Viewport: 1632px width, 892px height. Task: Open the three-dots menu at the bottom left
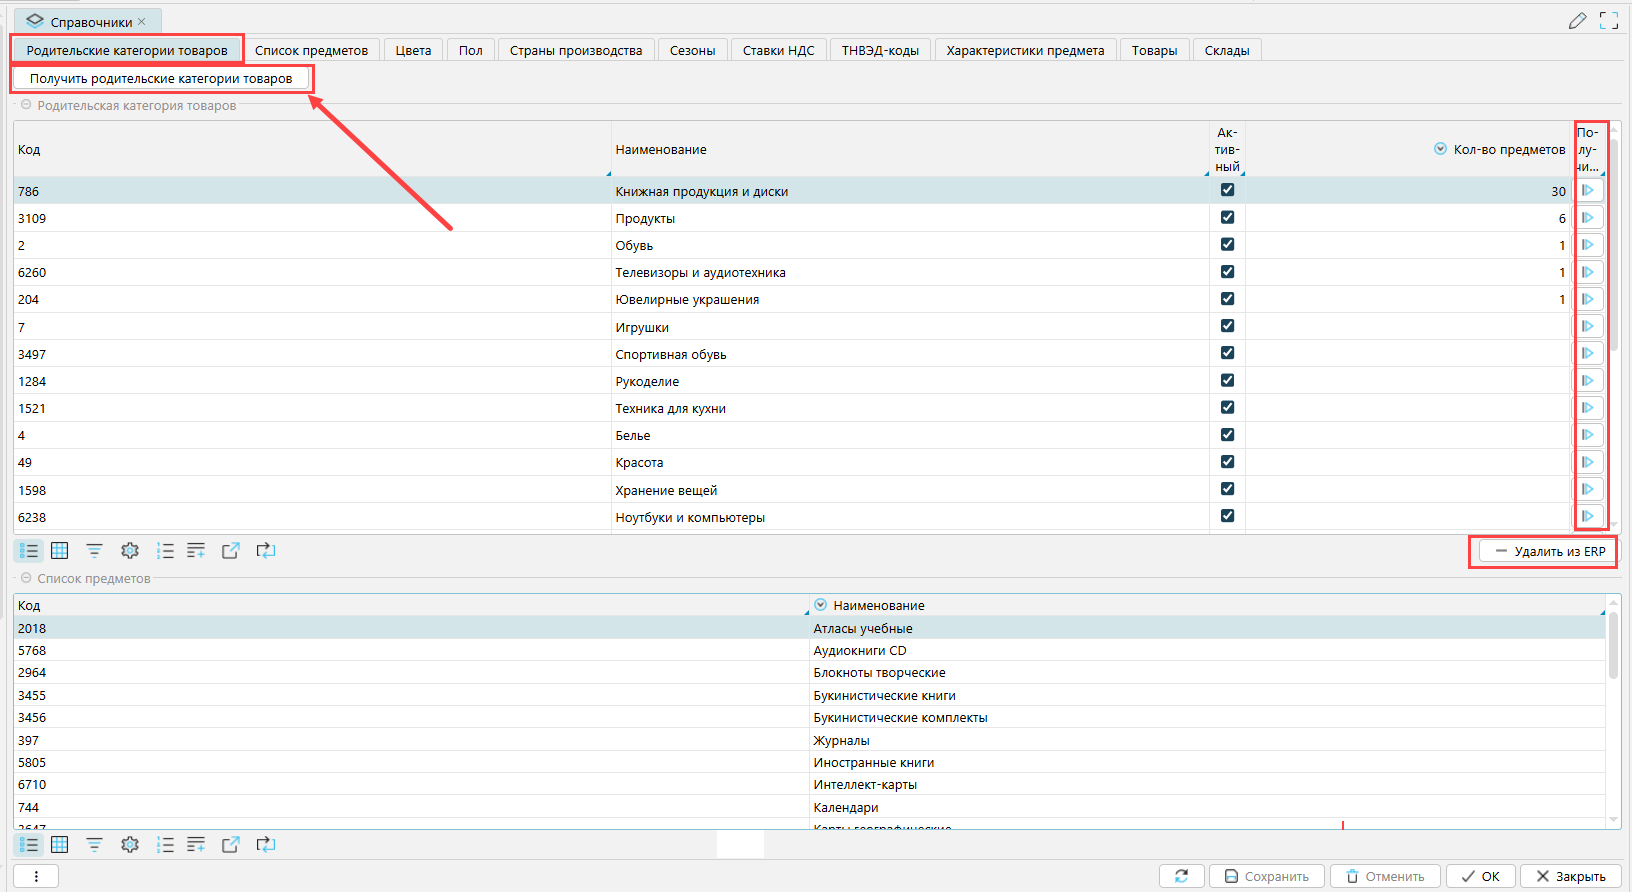pos(36,876)
